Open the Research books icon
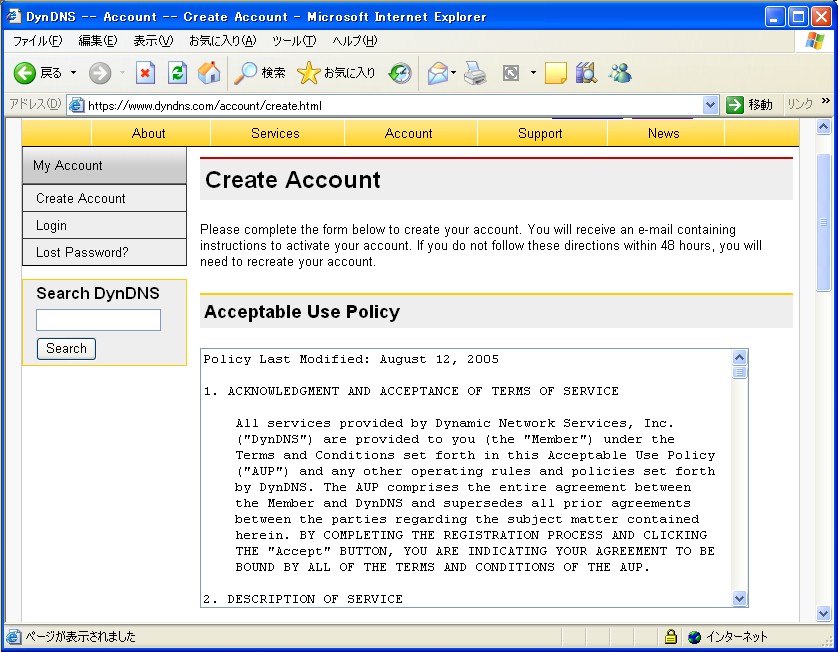 pyautogui.click(x=586, y=73)
